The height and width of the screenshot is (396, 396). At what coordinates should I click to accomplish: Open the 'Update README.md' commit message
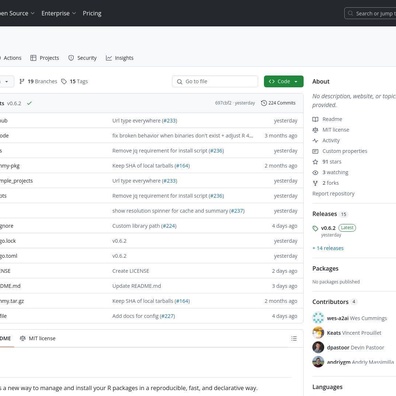(137, 286)
